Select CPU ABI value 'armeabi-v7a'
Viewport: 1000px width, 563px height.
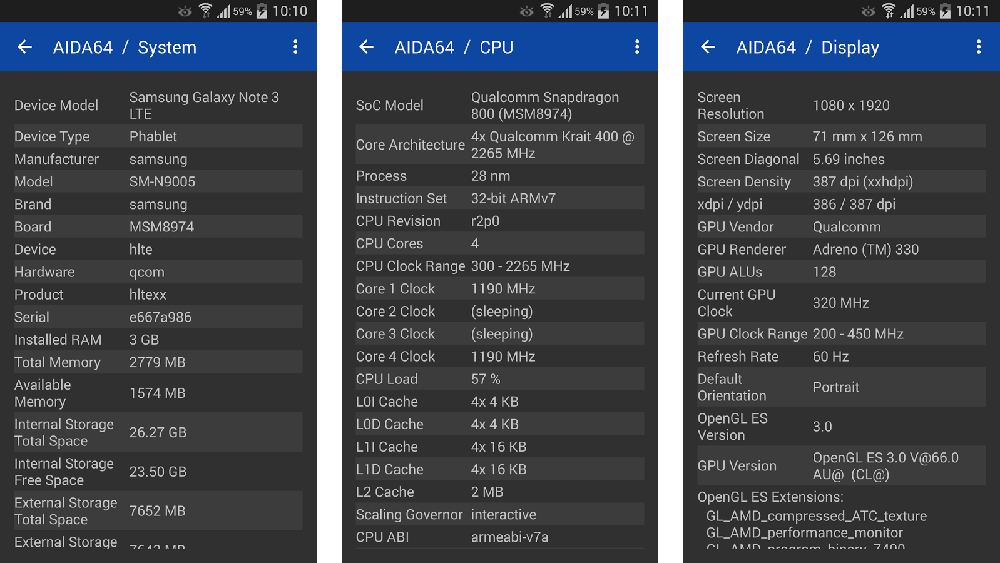[x=510, y=537]
